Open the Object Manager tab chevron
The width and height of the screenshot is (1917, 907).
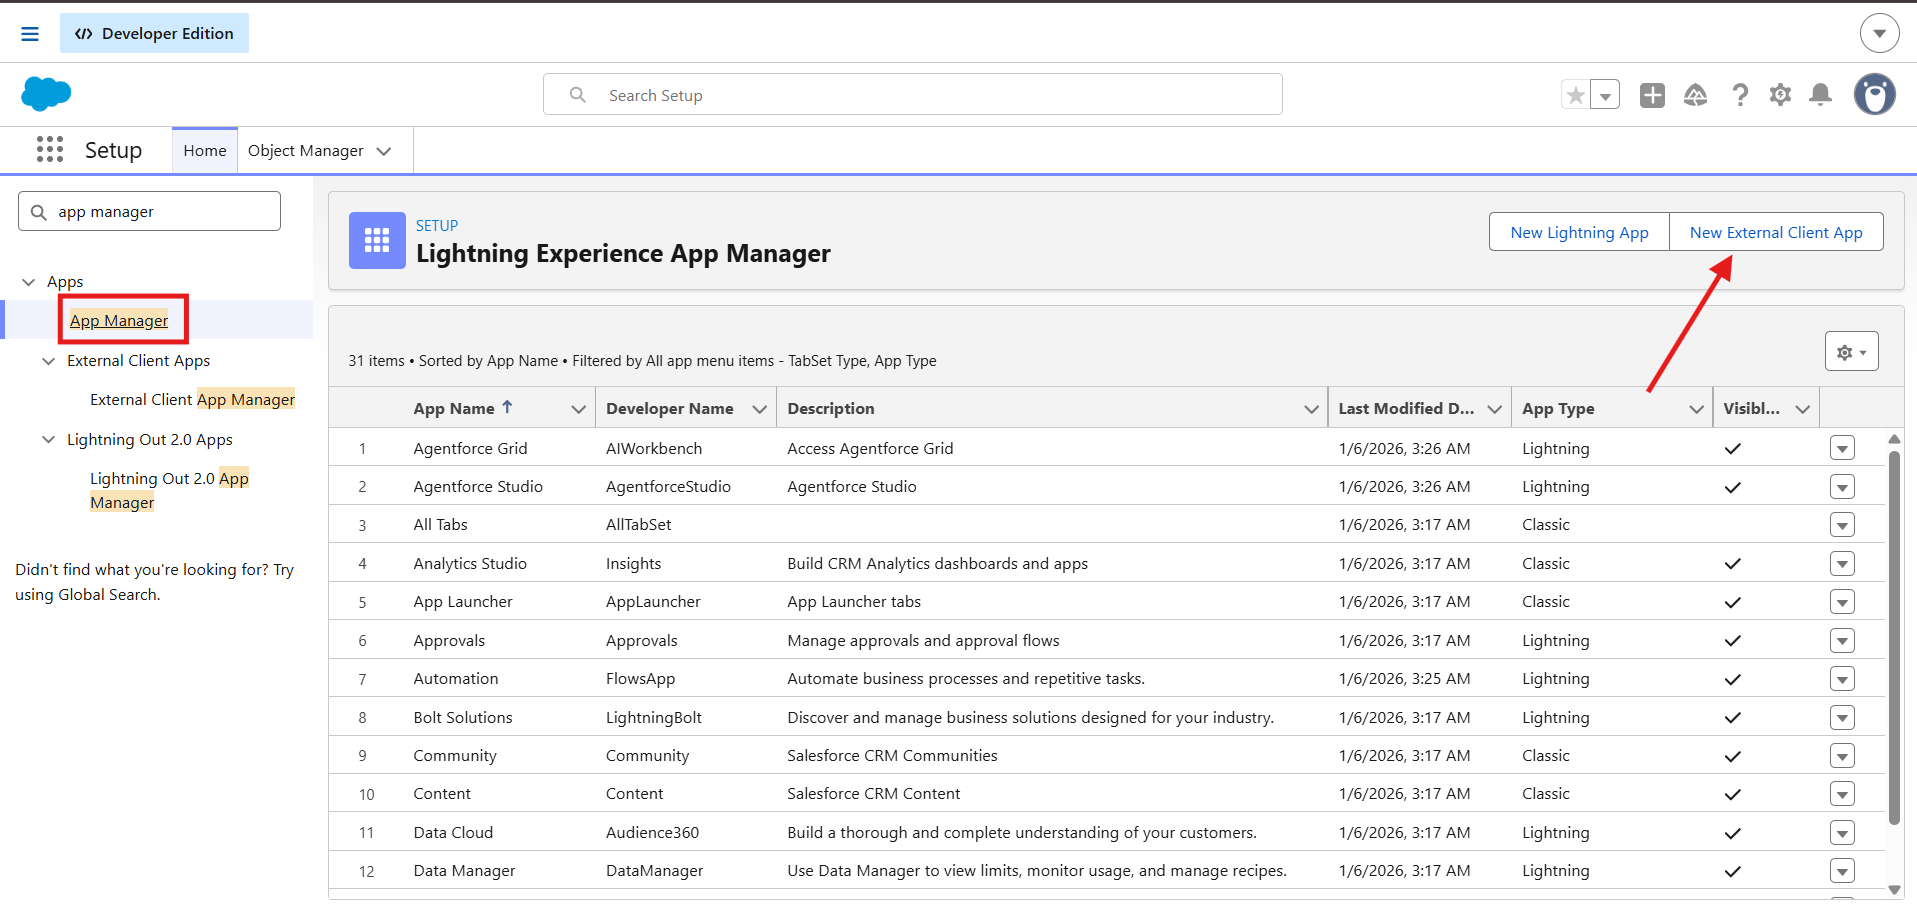[384, 151]
